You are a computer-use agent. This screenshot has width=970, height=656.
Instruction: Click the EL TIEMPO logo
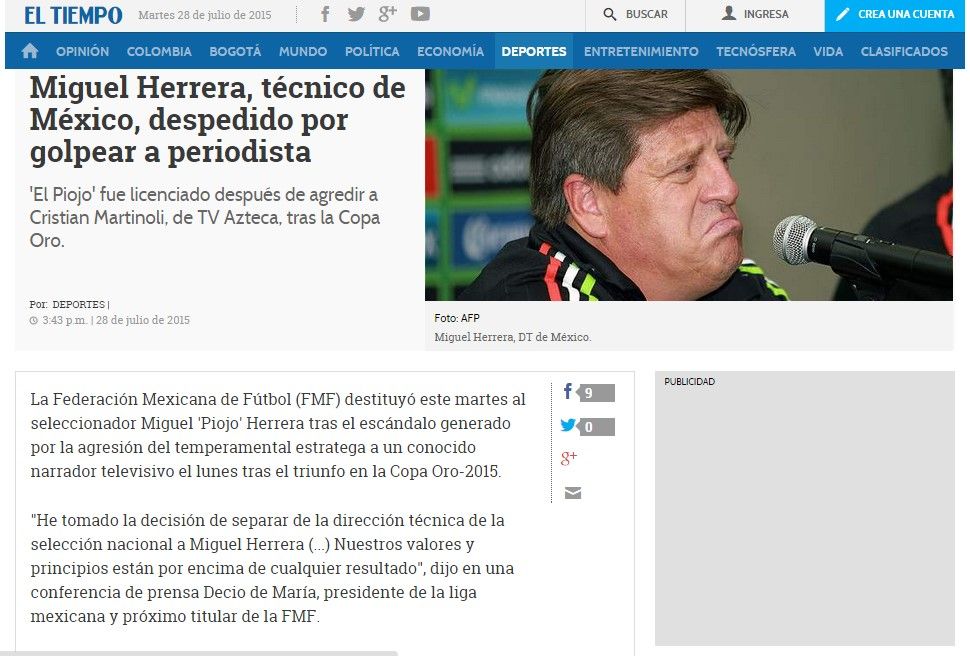tap(73, 15)
